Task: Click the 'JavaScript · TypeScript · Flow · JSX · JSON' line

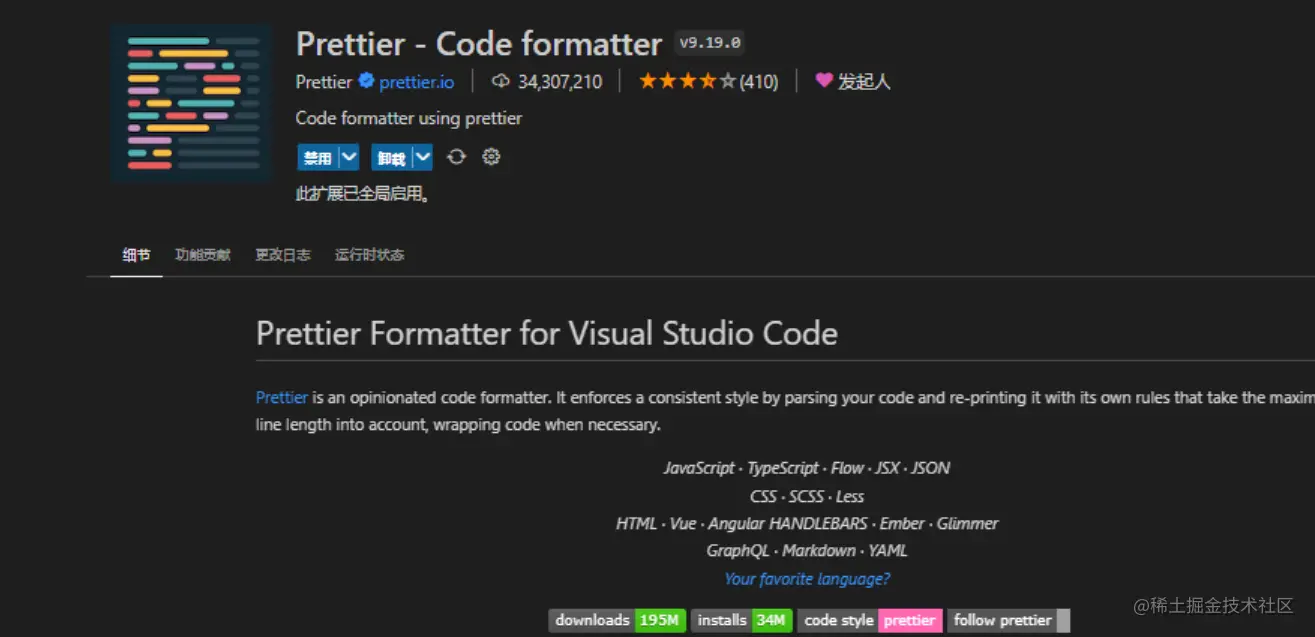Action: (x=807, y=468)
